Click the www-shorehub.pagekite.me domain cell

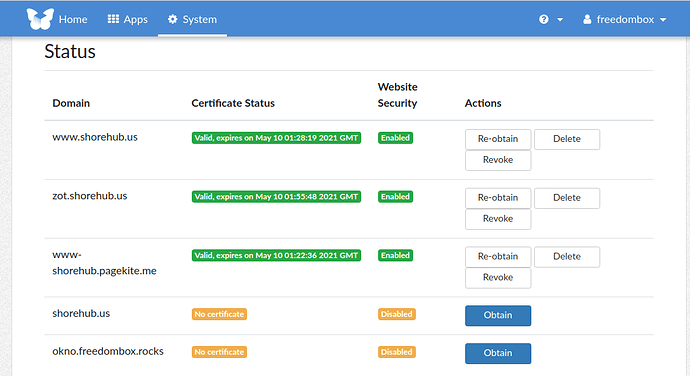point(104,263)
